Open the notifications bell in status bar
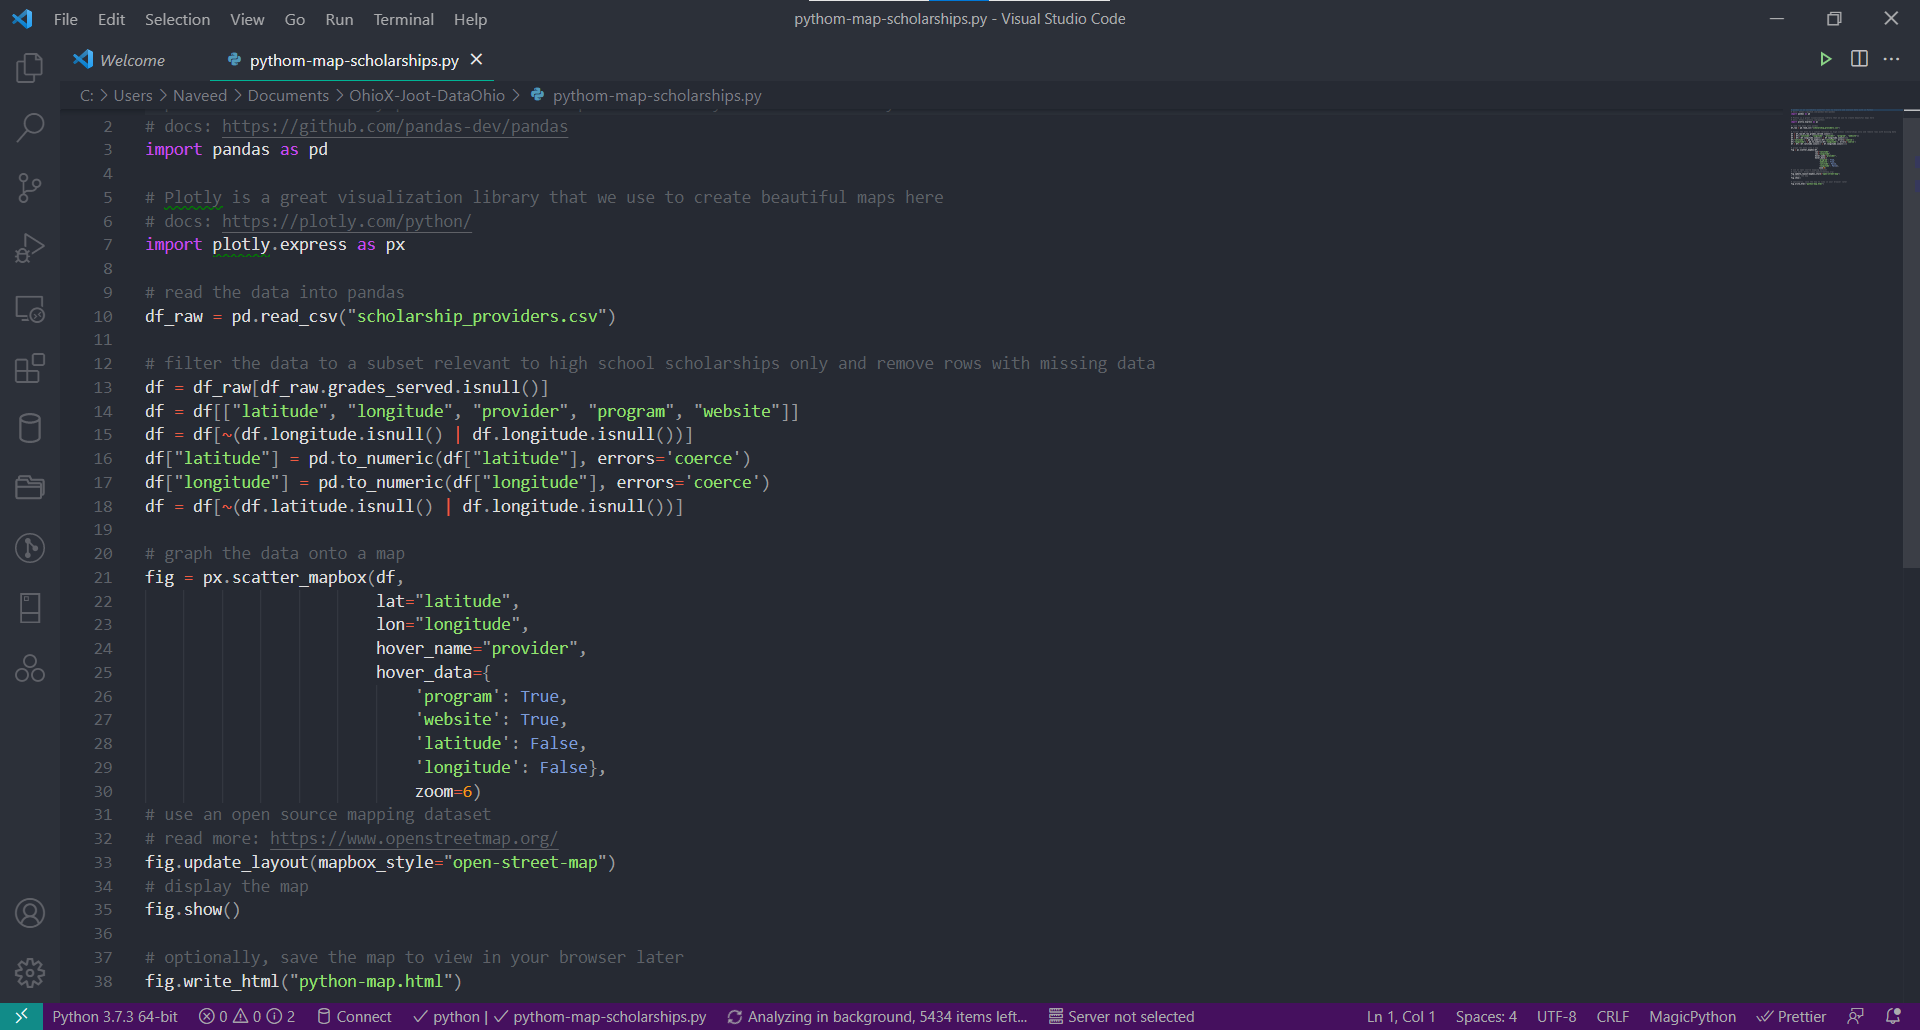Image resolution: width=1920 pixels, height=1030 pixels. pos(1892,1016)
